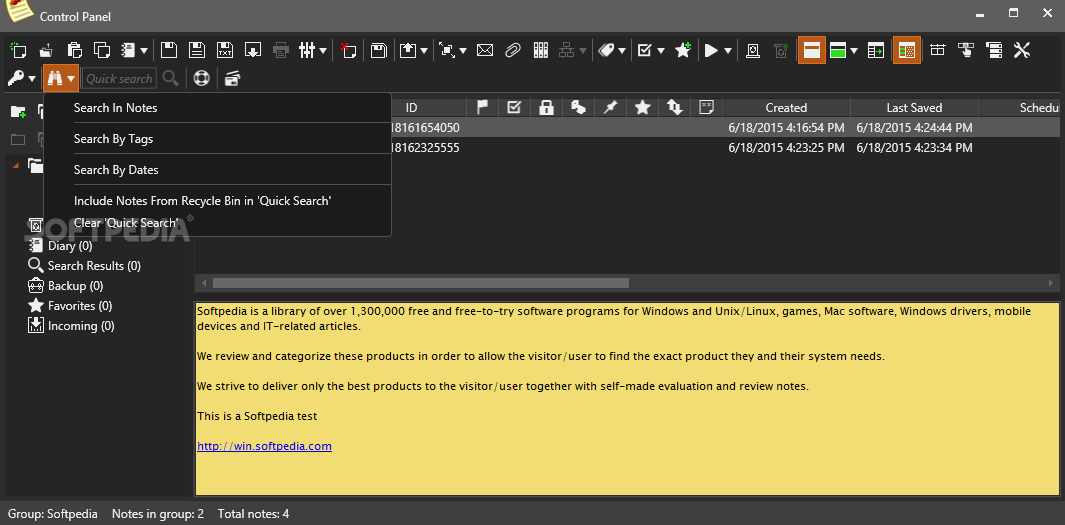Choose Search By Dates menu entry
Image resolution: width=1065 pixels, height=525 pixels.
pos(116,170)
